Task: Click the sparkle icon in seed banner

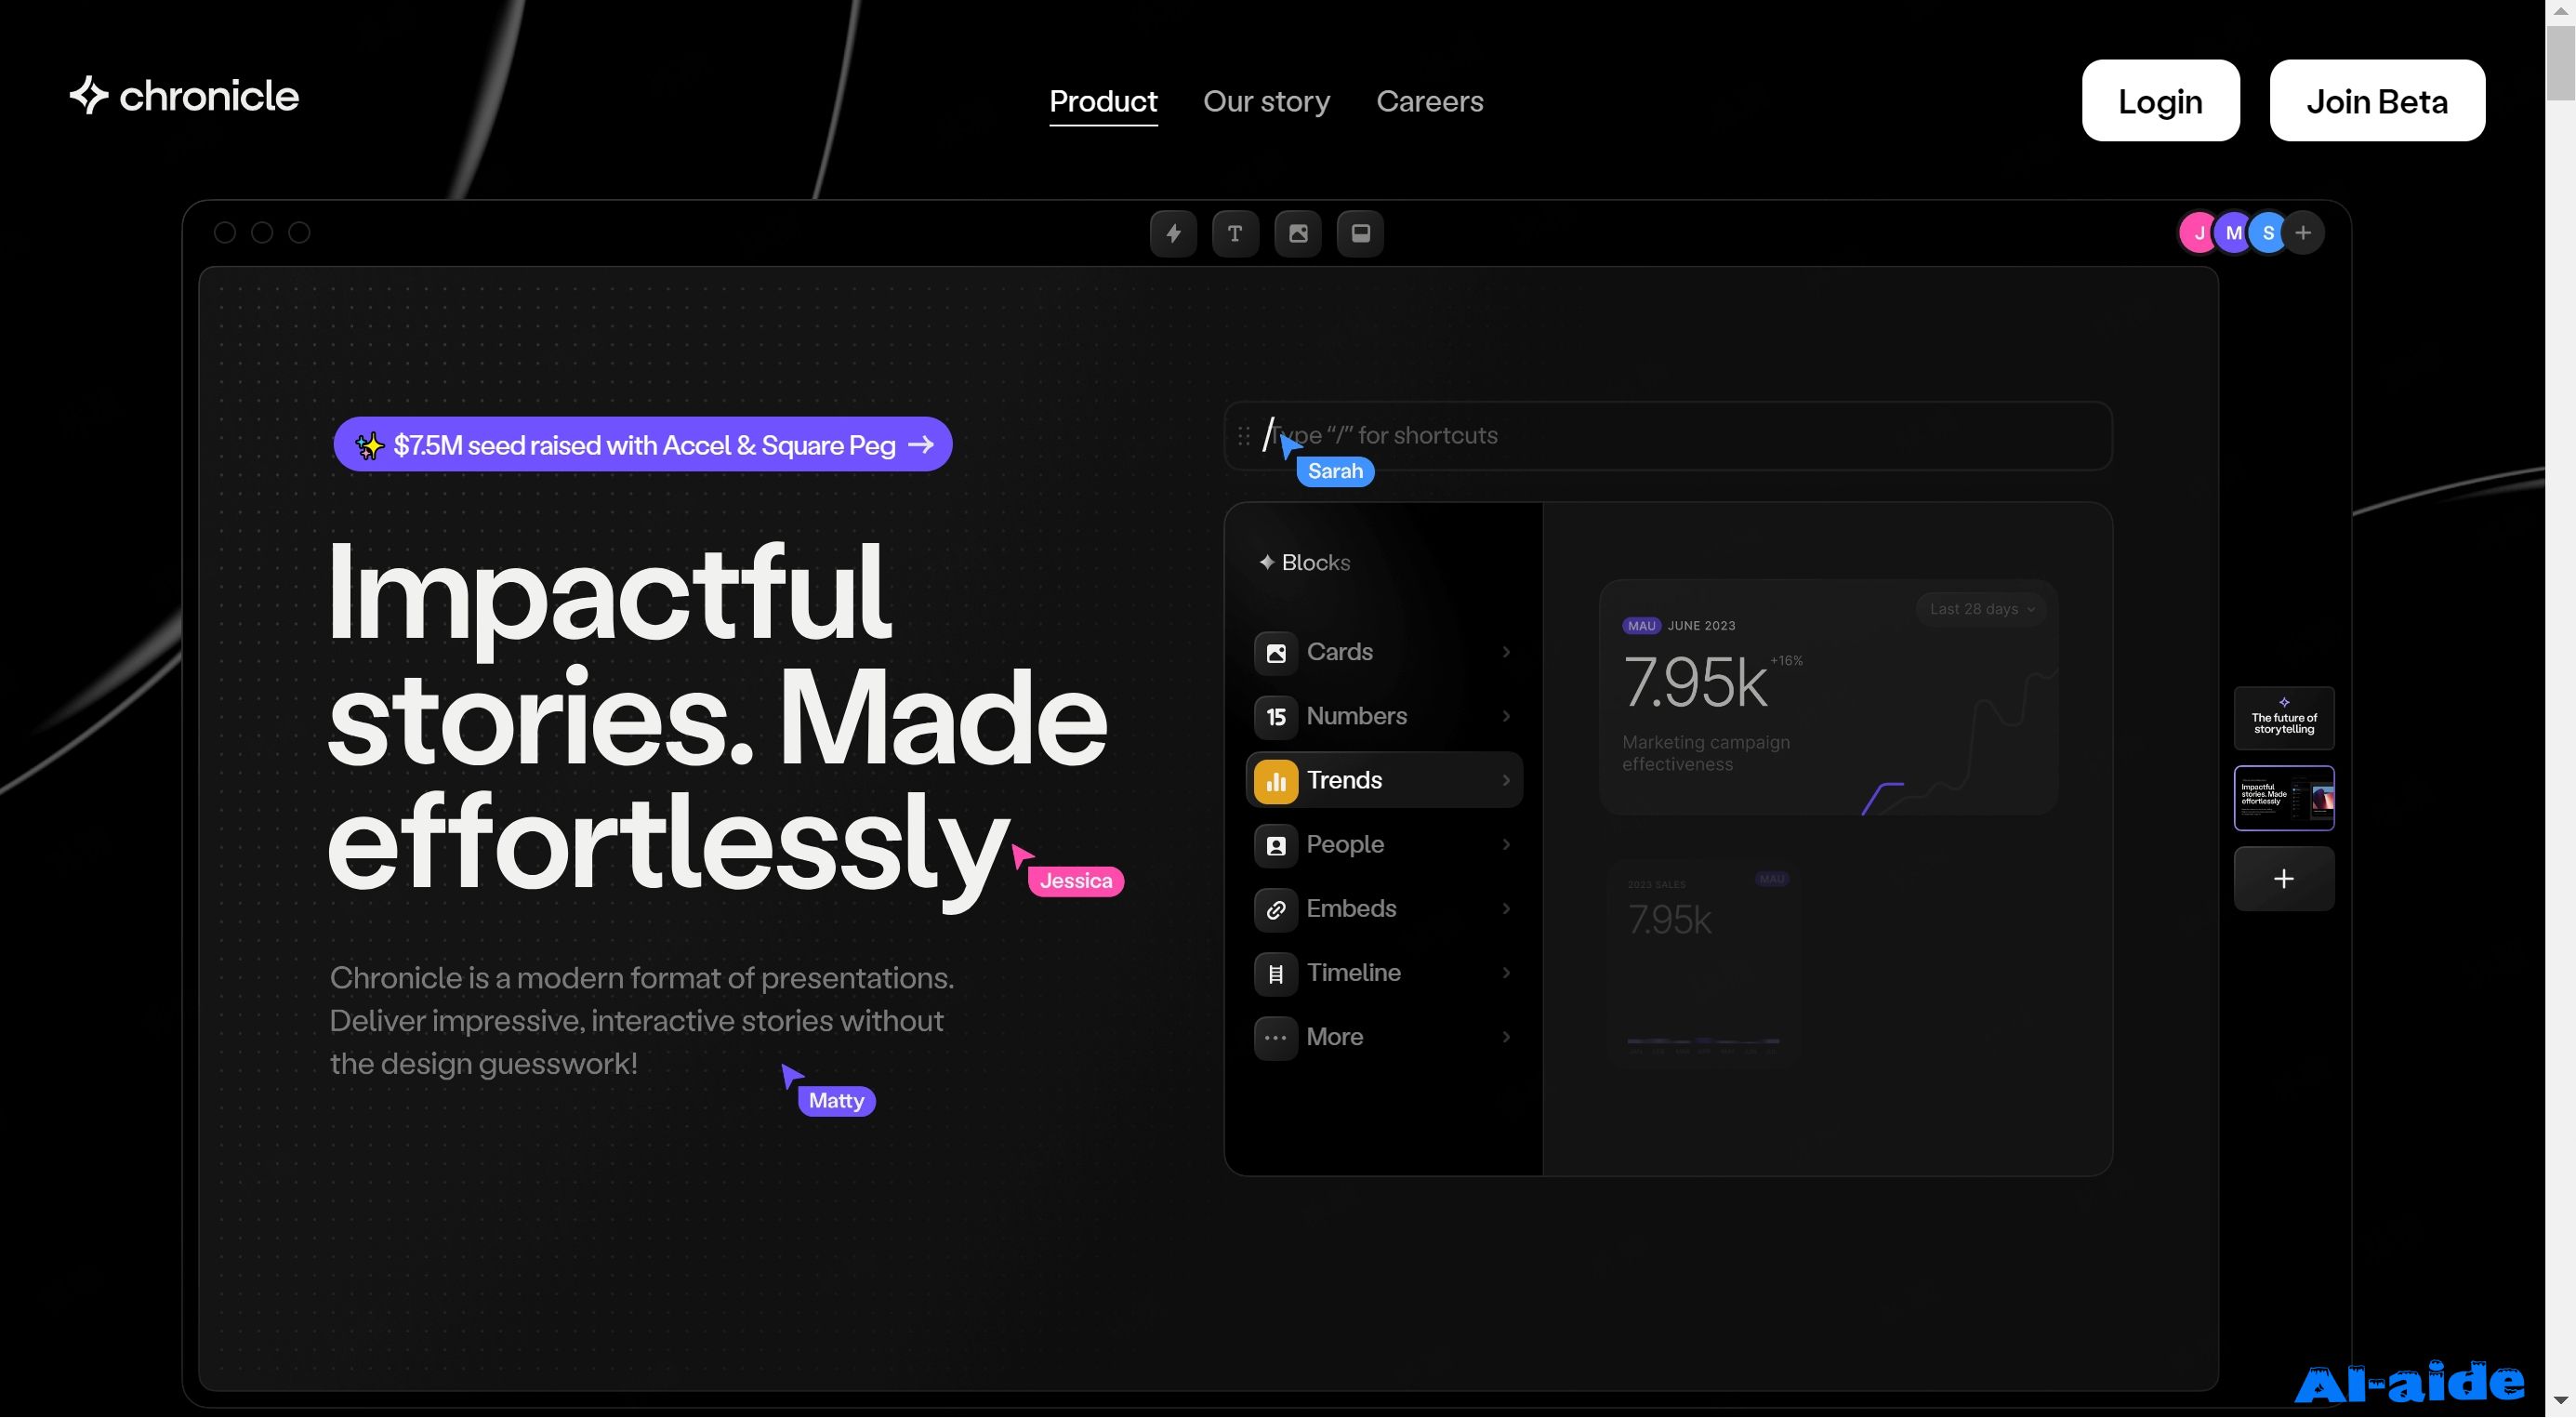Action: click(369, 445)
